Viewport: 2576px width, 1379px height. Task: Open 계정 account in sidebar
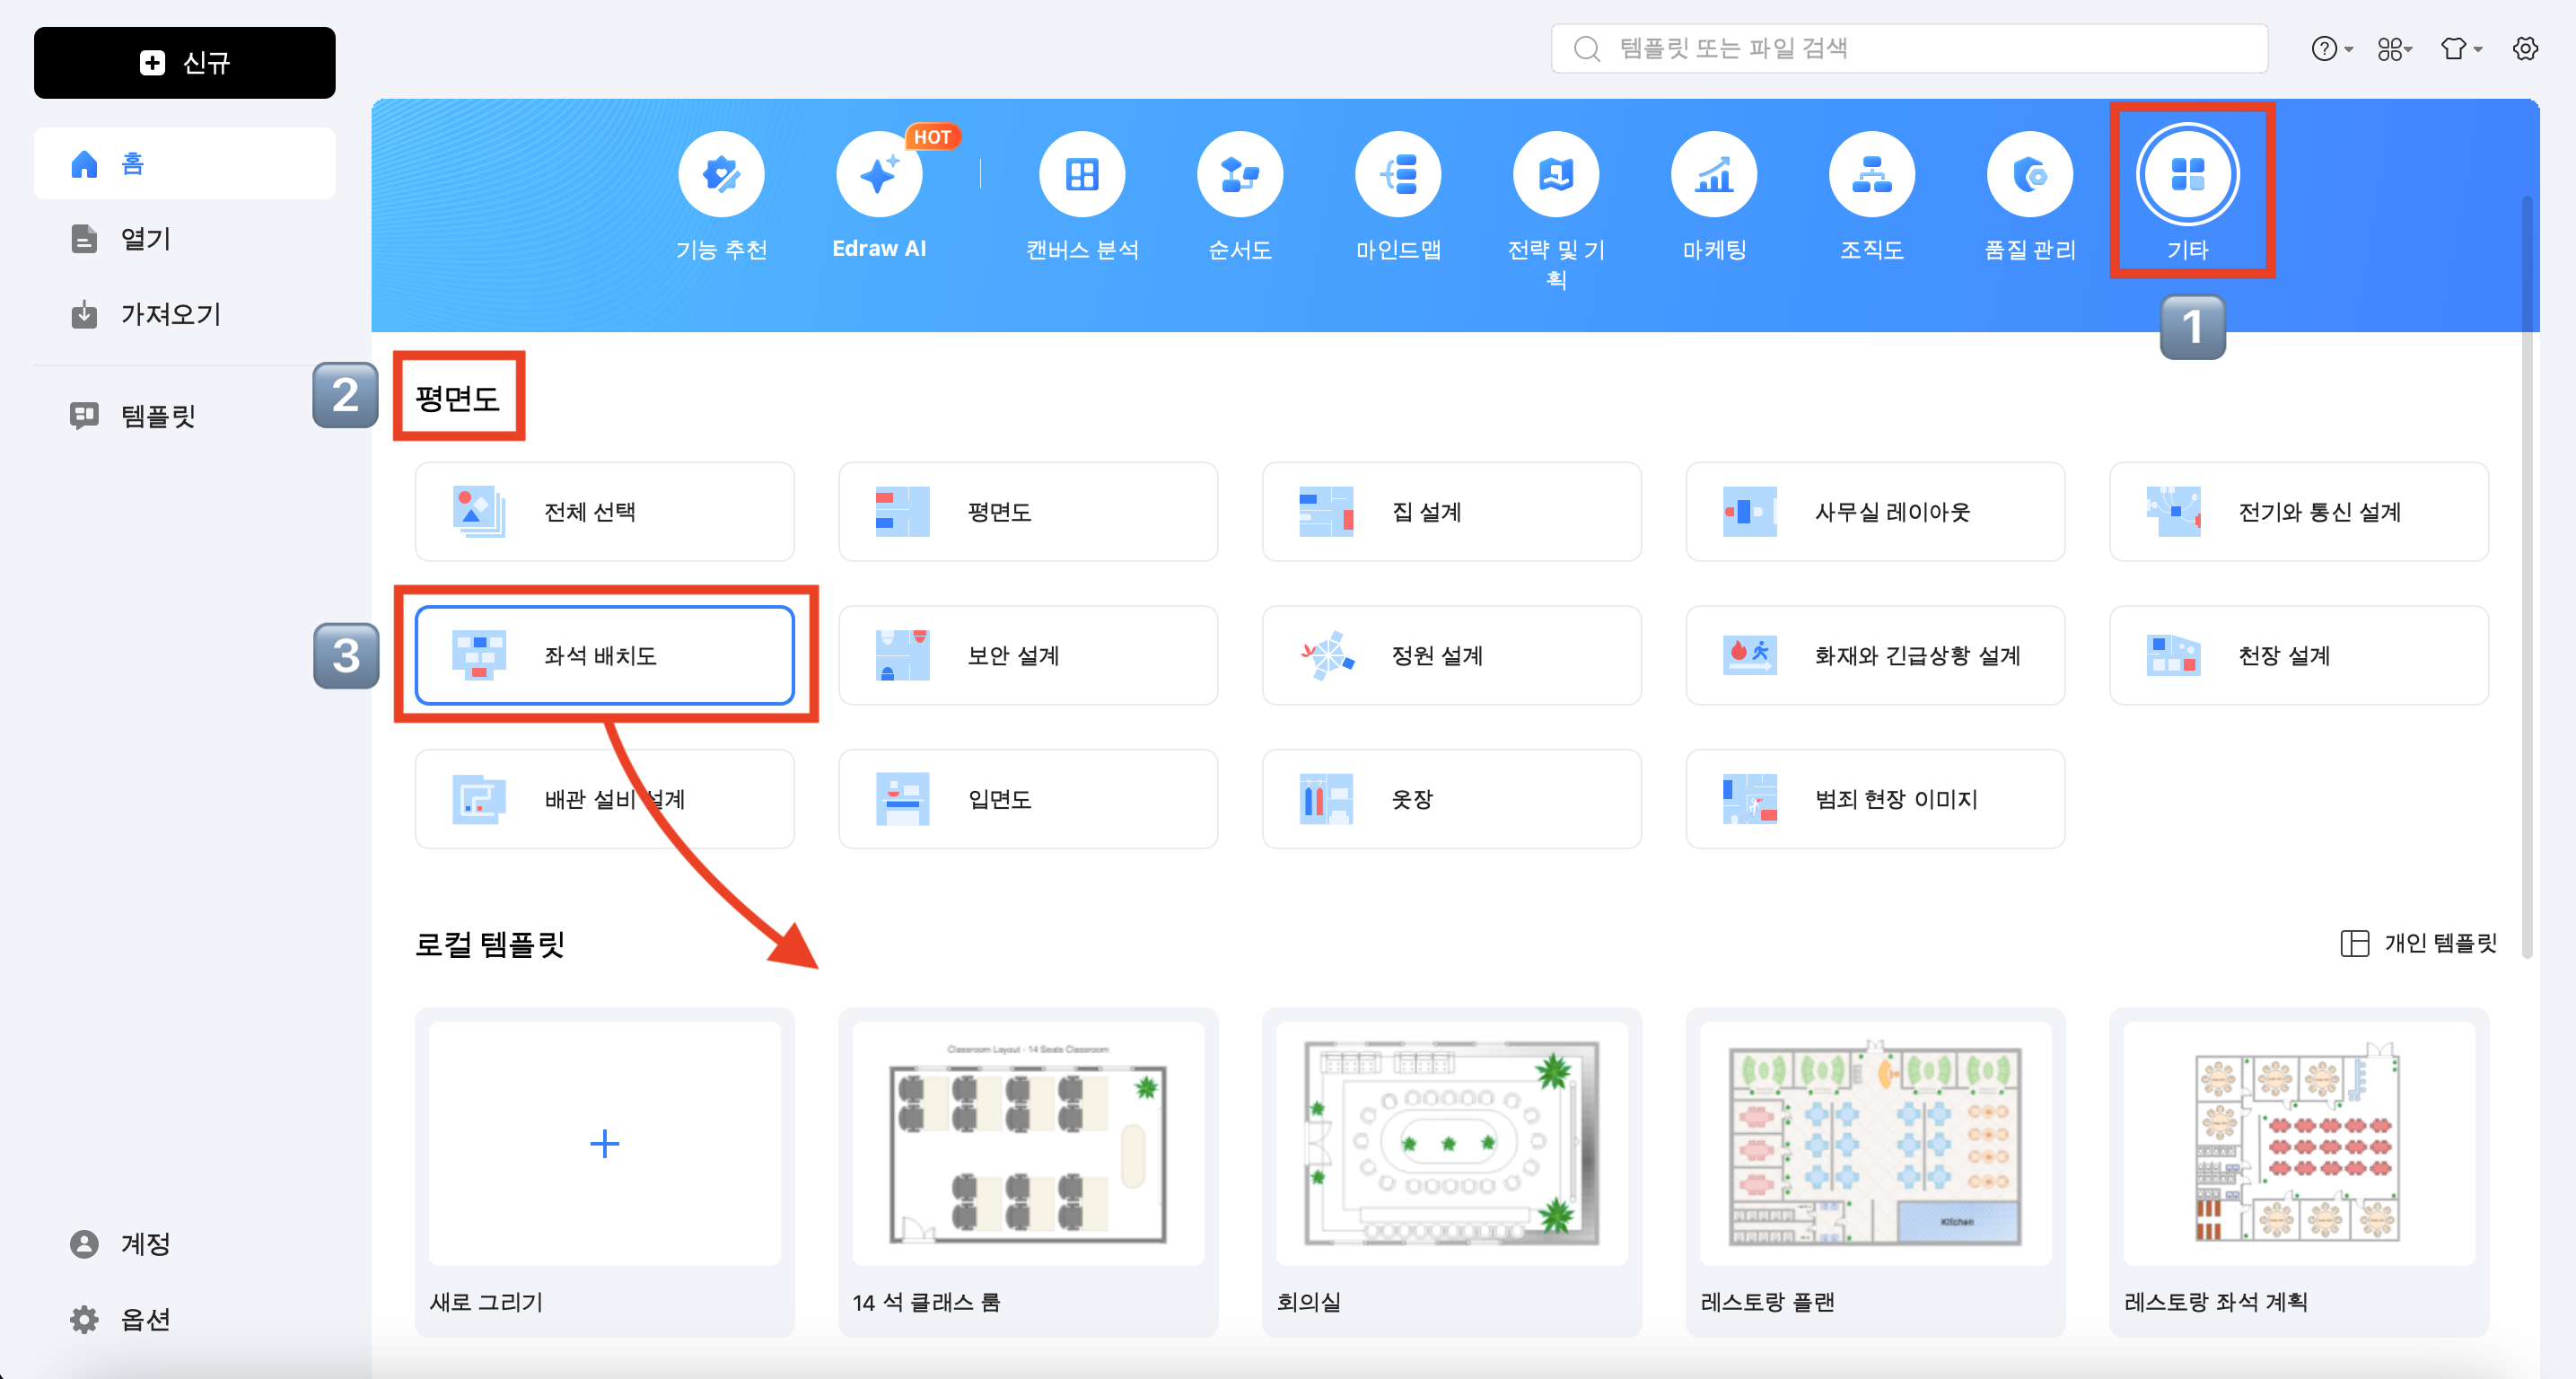coord(185,1244)
